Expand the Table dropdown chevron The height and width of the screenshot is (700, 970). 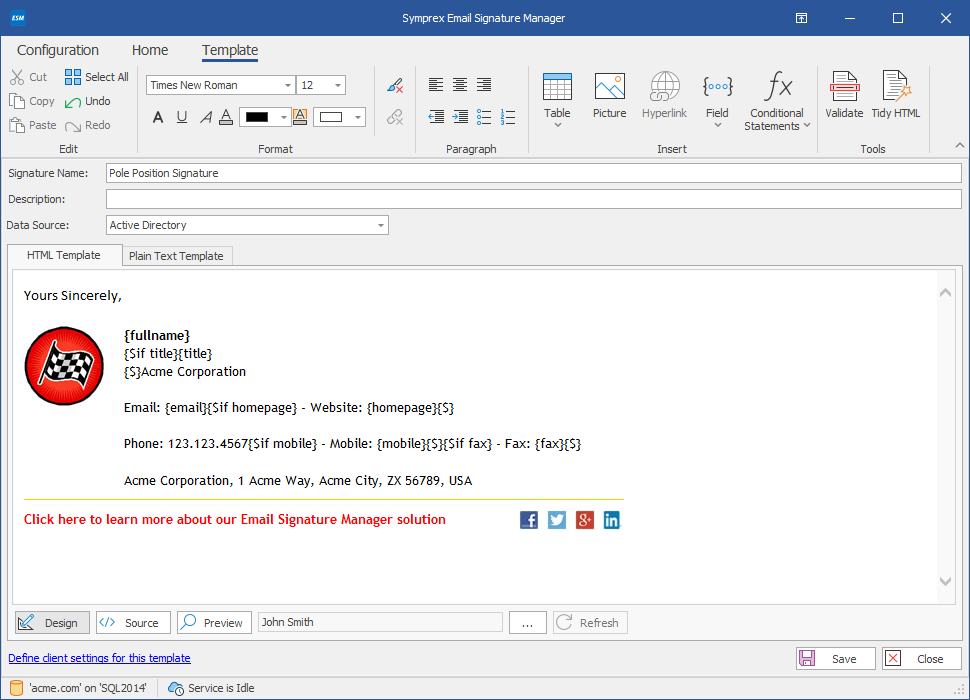557,125
